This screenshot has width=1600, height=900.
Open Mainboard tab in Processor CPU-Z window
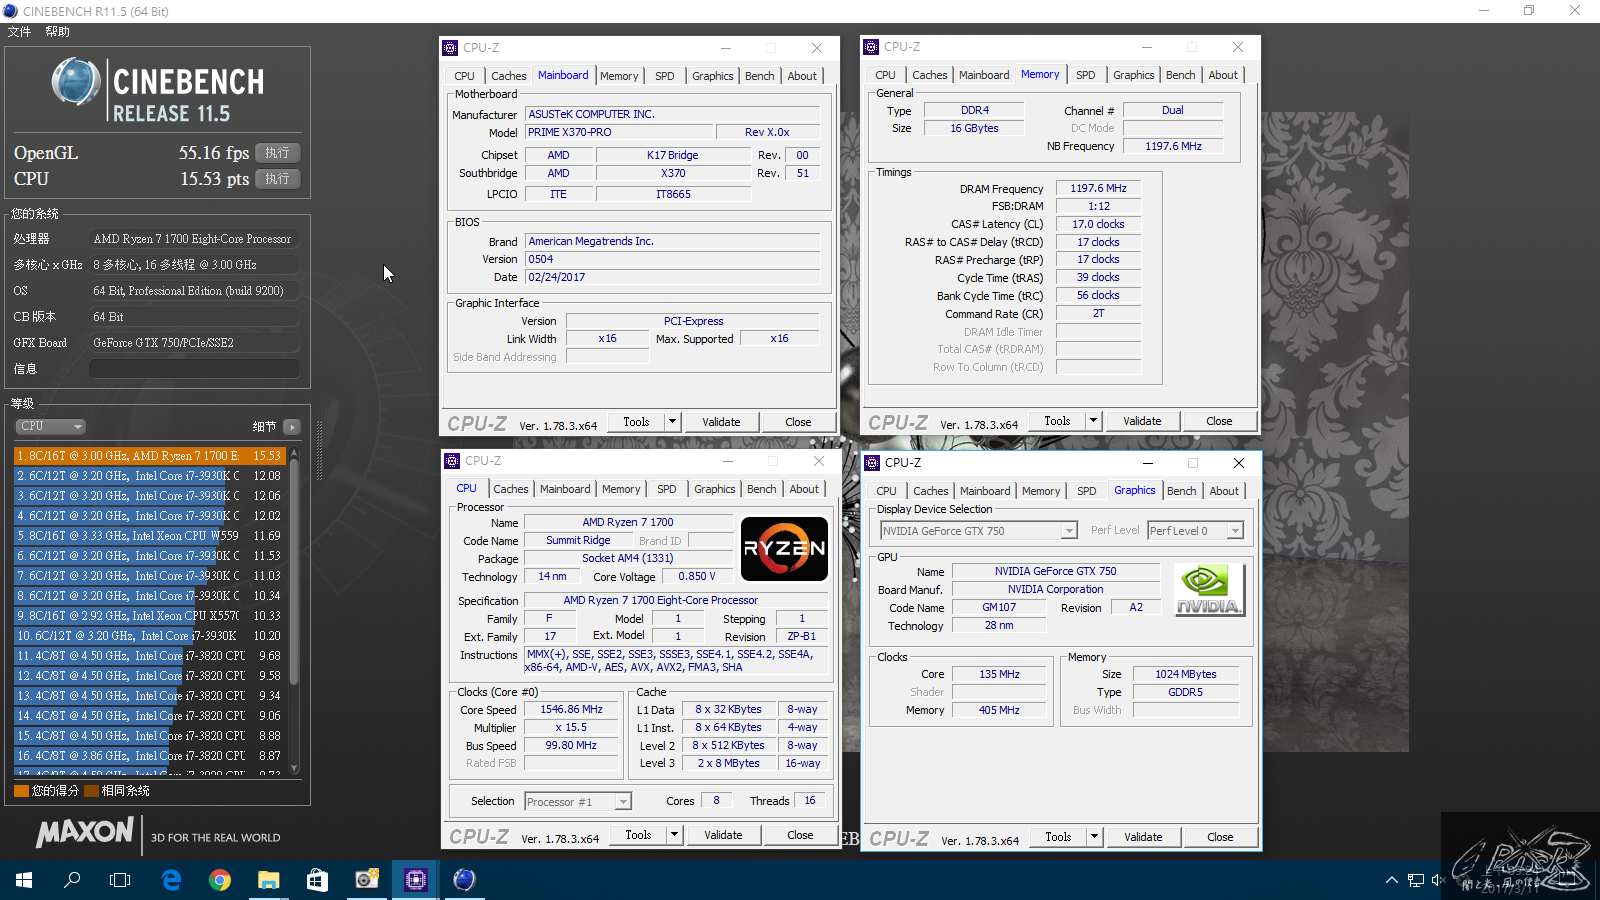(565, 489)
